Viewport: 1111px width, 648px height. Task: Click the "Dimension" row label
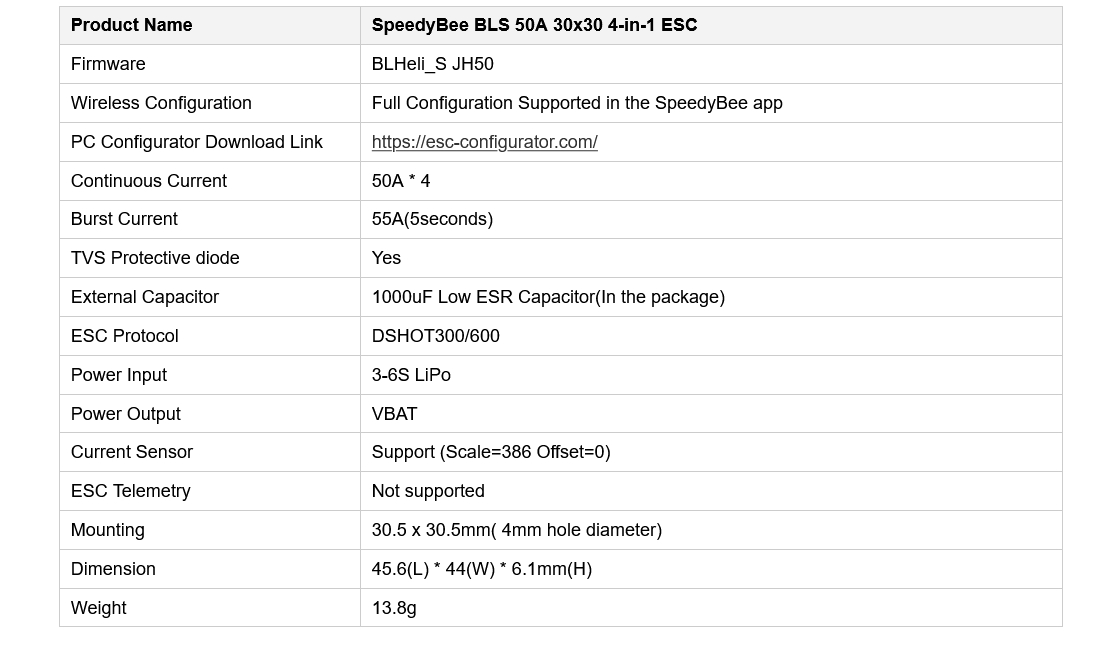[x=113, y=569]
